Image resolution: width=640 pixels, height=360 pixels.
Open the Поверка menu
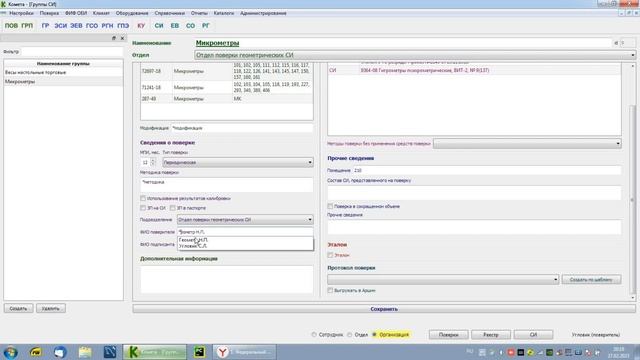click(x=49, y=13)
